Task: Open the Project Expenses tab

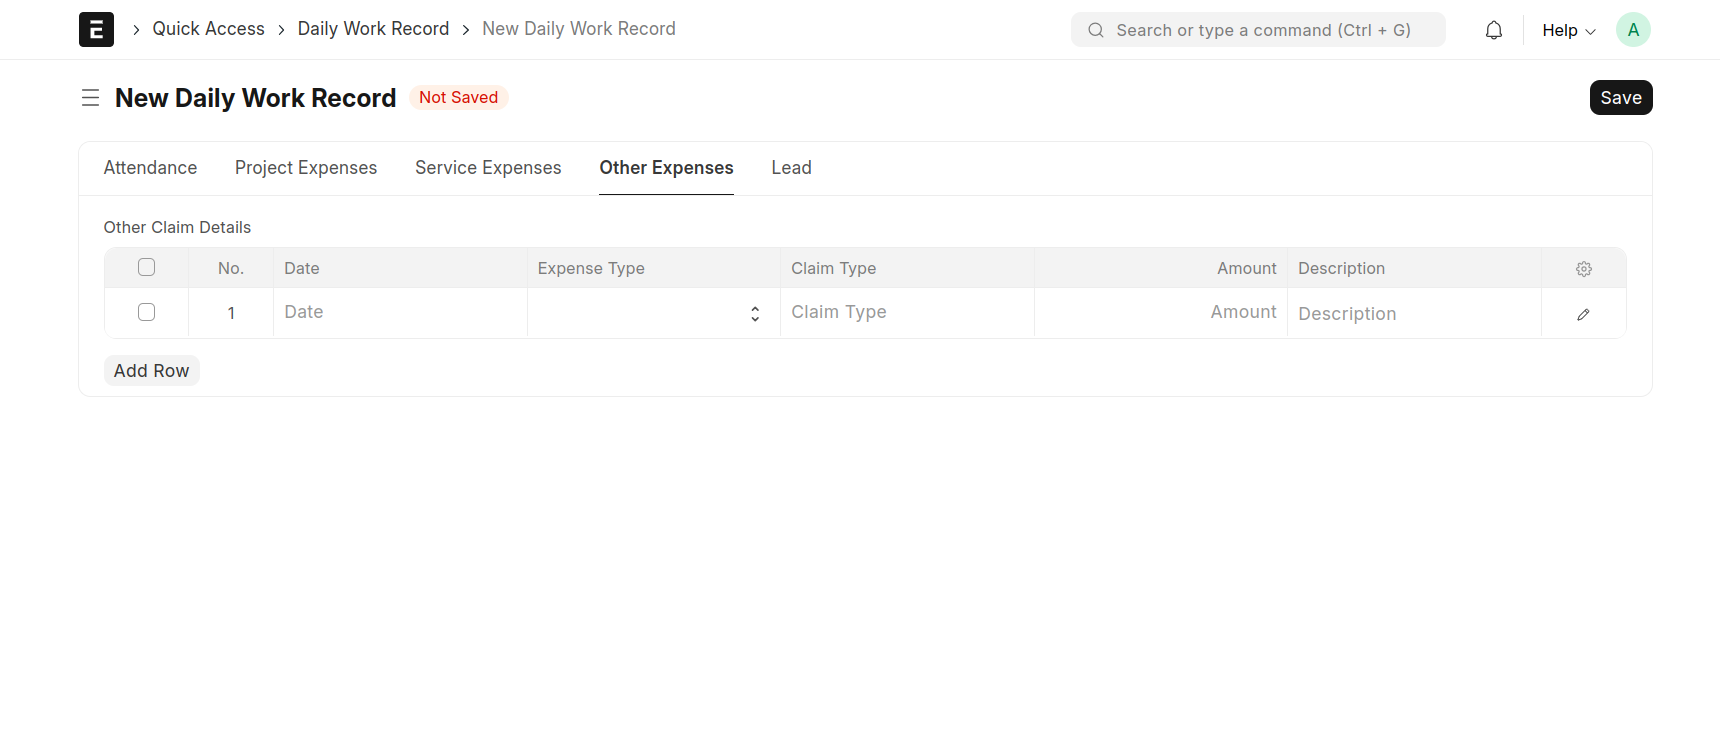Action: (x=306, y=168)
